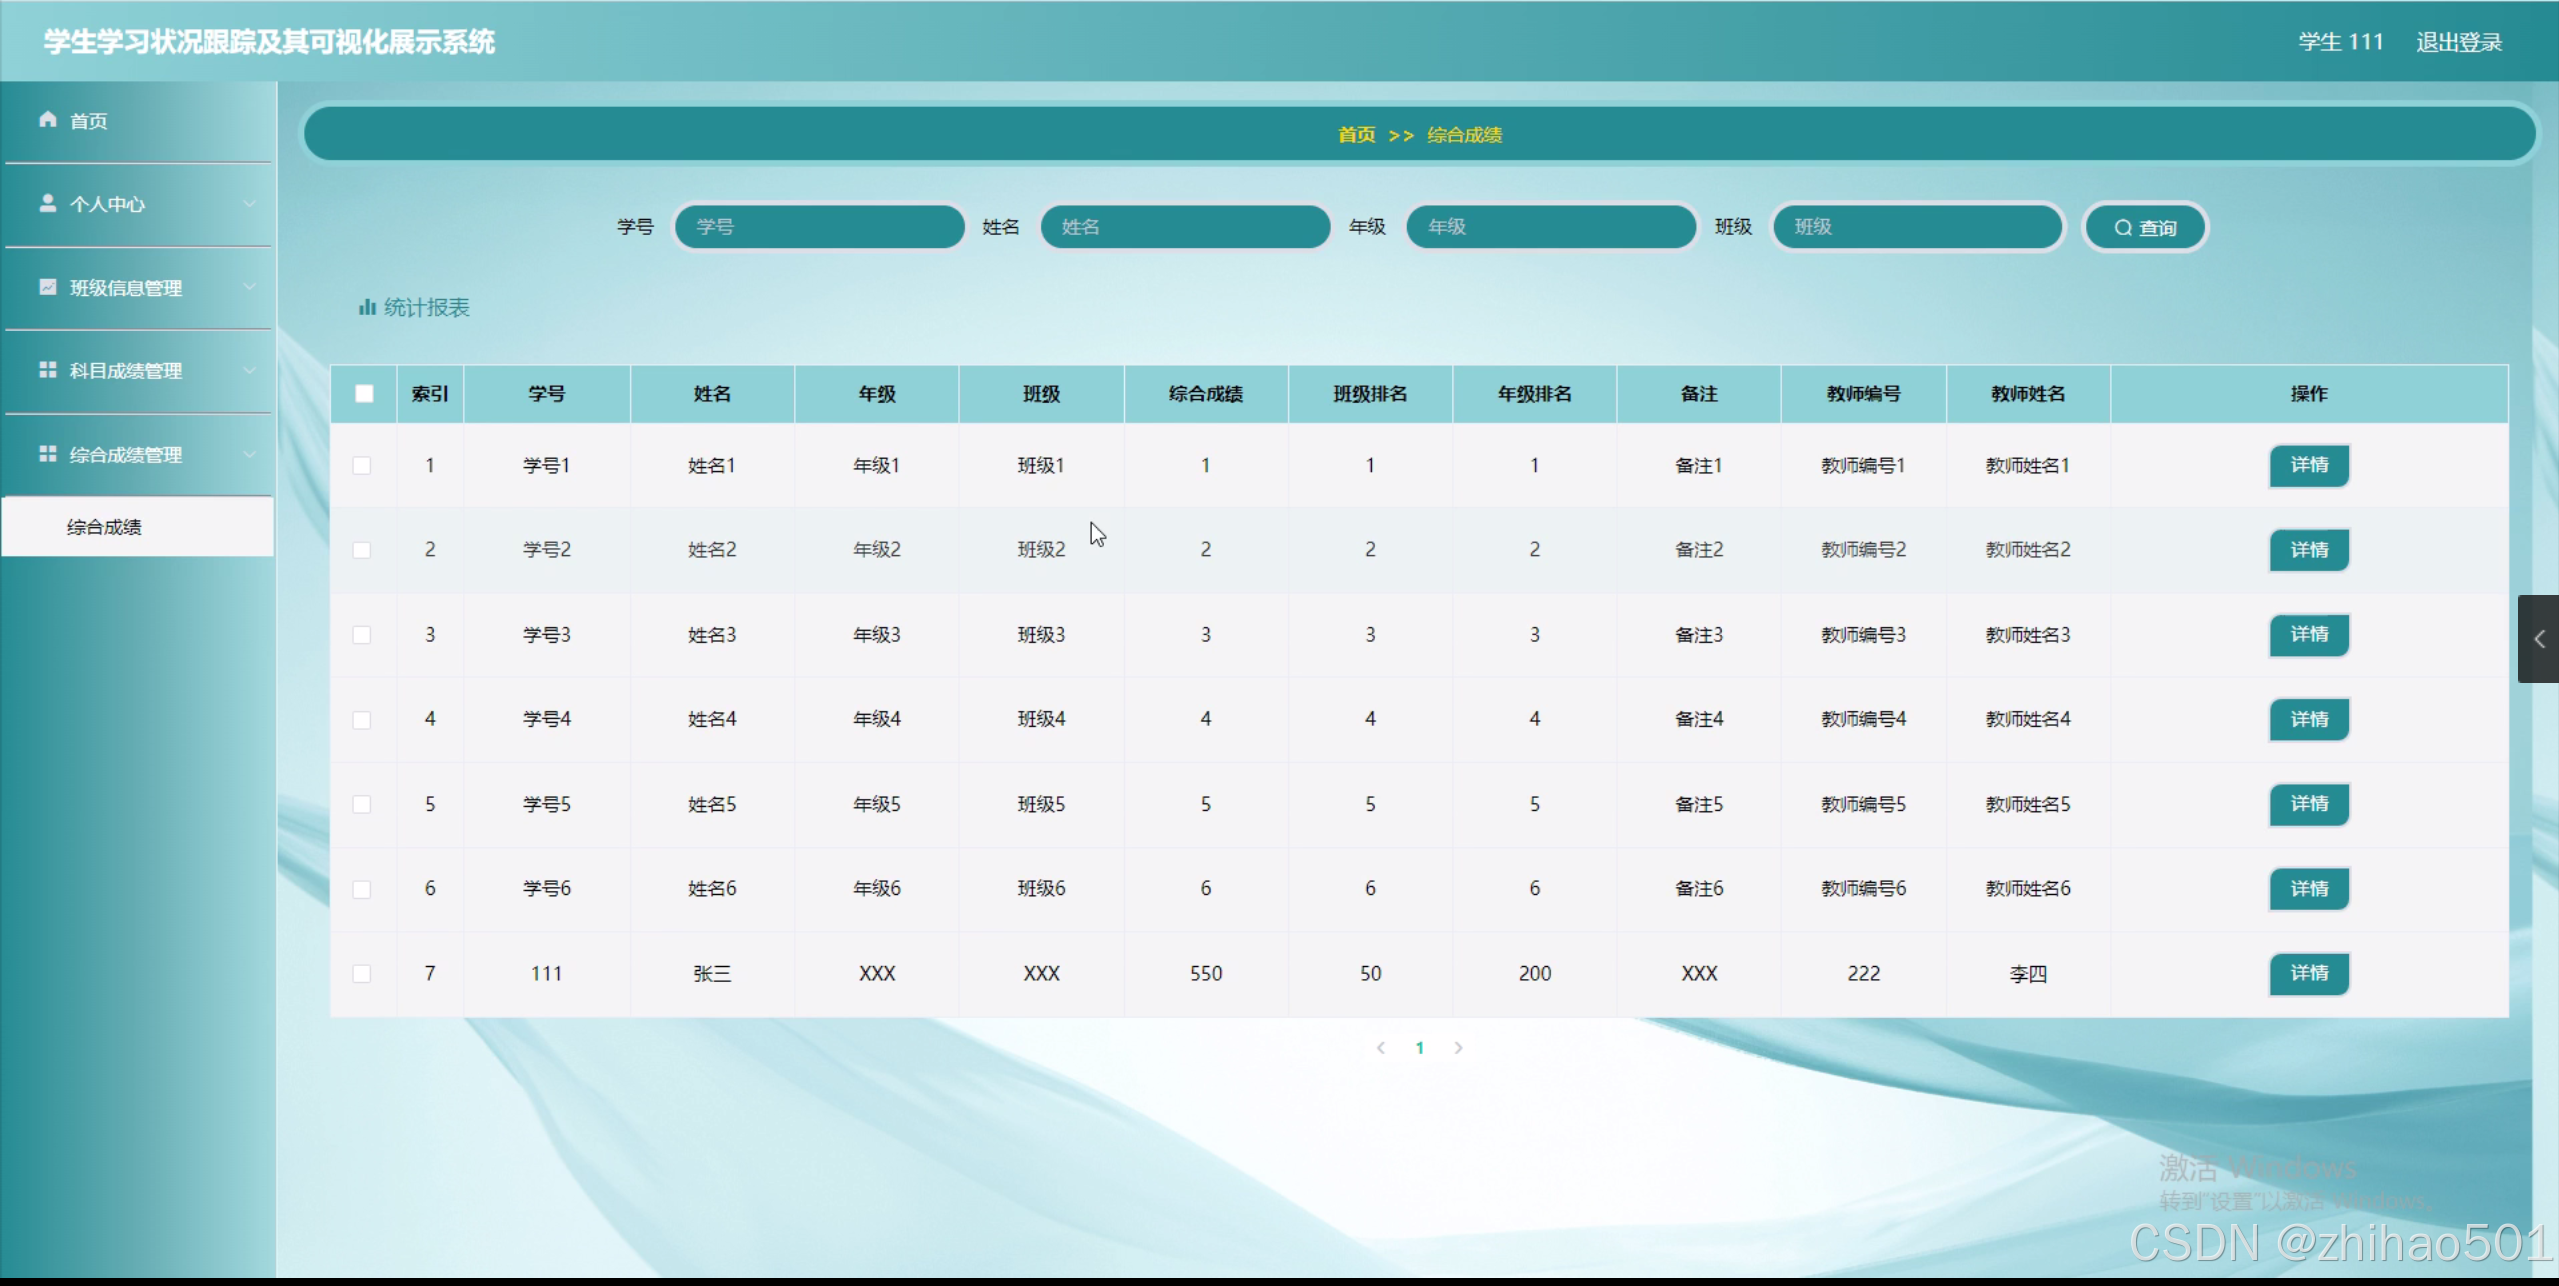Open the 综合成绩 submenu item
Screen dimensions: 2559x1286
point(105,527)
